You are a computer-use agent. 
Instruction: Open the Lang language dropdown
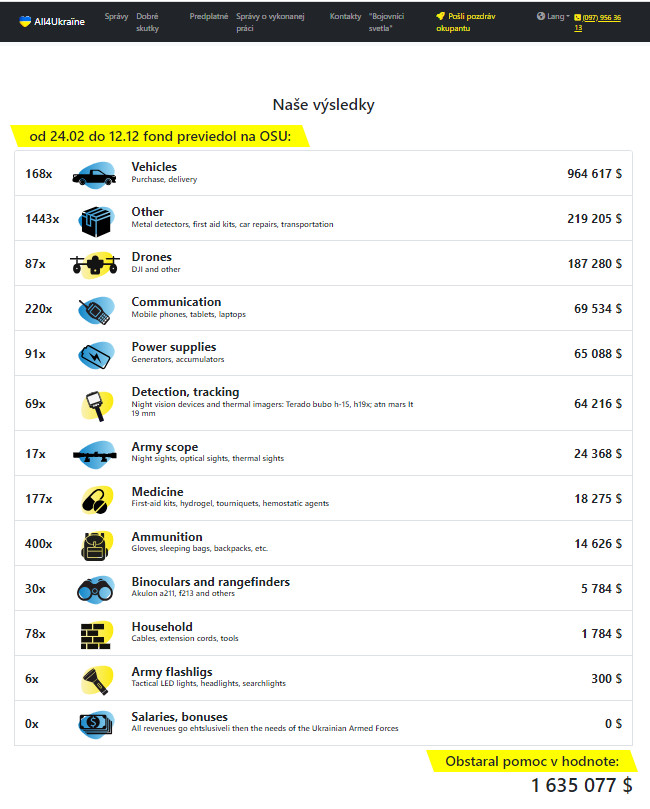553,17
